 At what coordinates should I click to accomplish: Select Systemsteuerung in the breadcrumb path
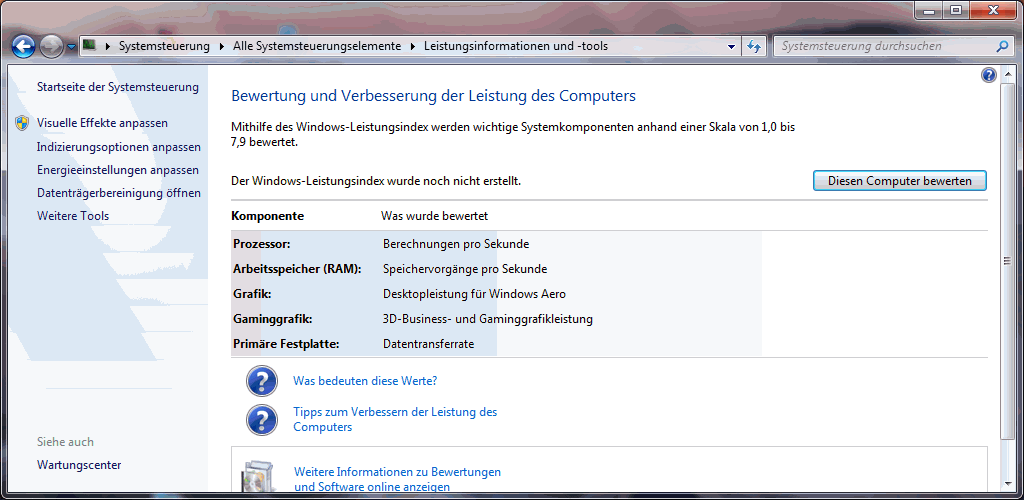tap(164, 46)
